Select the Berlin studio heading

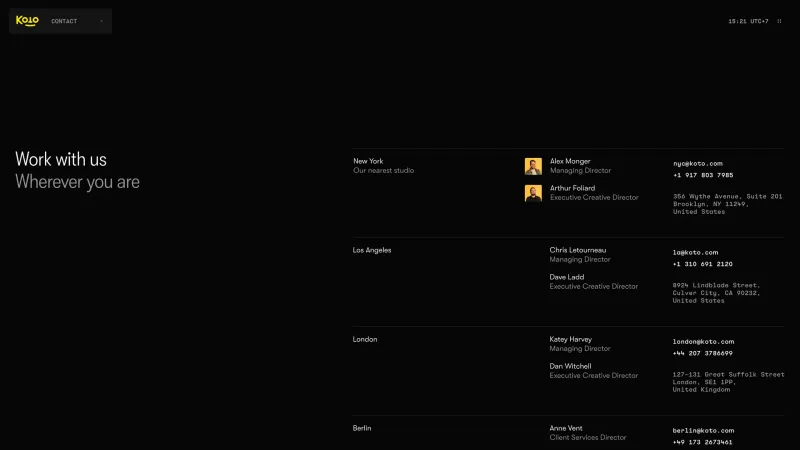pos(362,429)
